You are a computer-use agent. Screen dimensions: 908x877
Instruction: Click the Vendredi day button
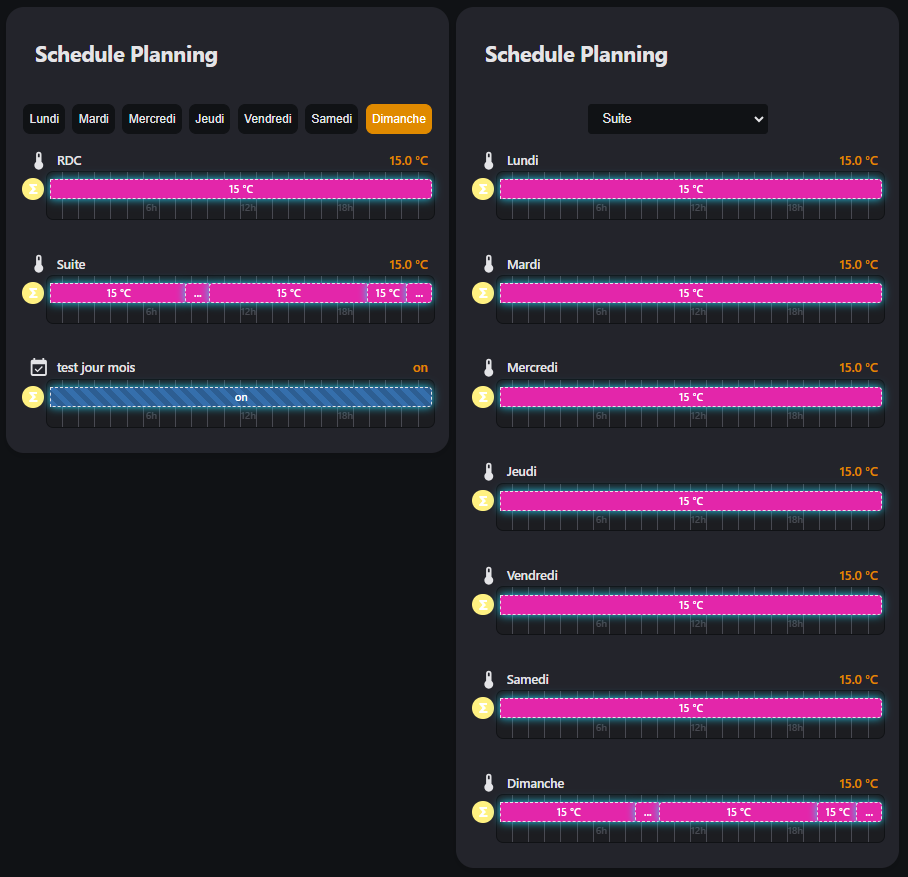(x=268, y=119)
